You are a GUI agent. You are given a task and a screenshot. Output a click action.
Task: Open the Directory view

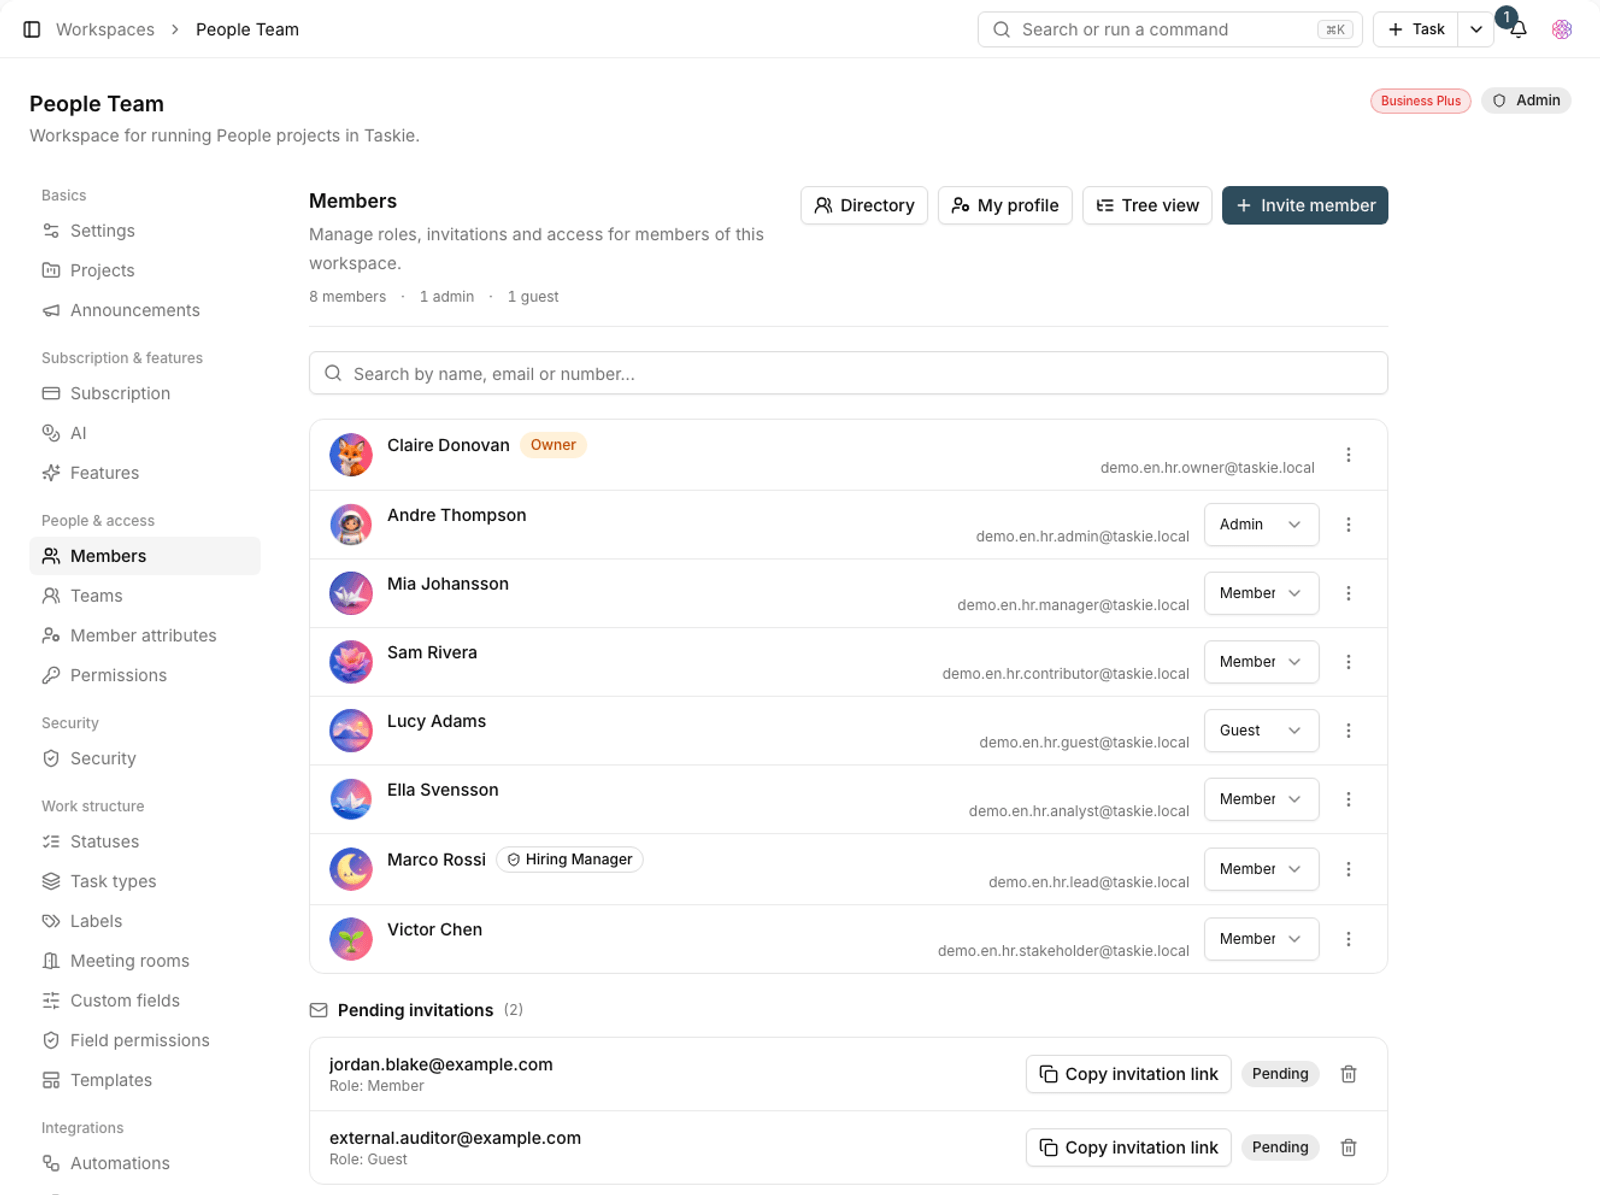(x=864, y=205)
